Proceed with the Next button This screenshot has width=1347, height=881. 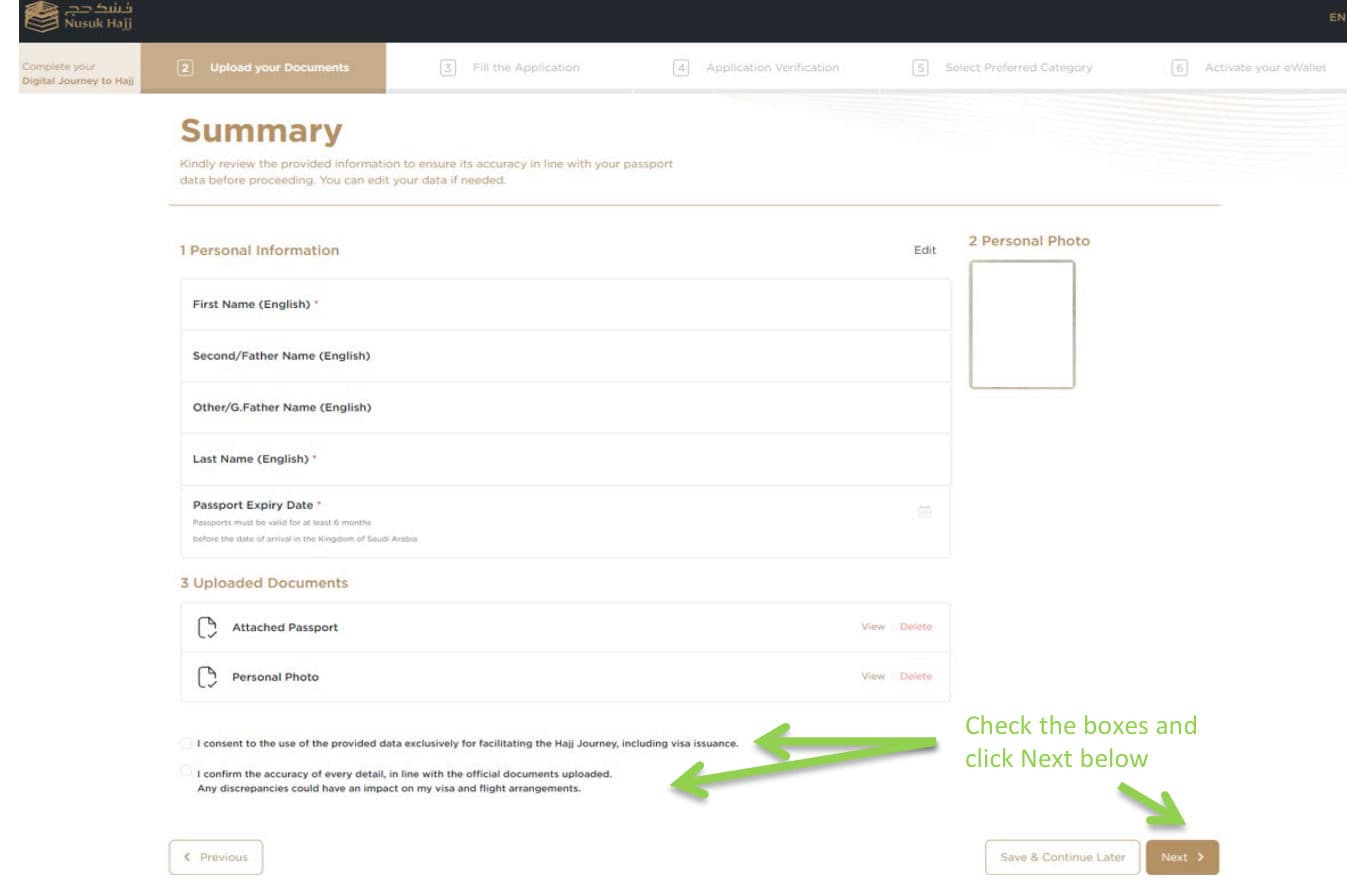point(1183,857)
